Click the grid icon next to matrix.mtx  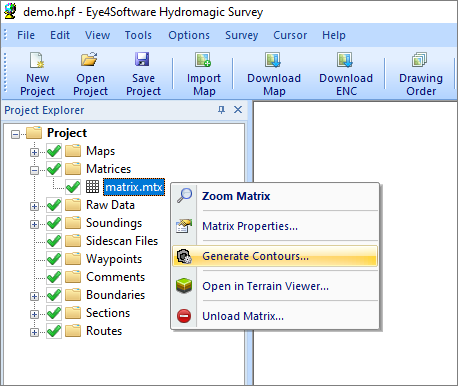coord(92,187)
